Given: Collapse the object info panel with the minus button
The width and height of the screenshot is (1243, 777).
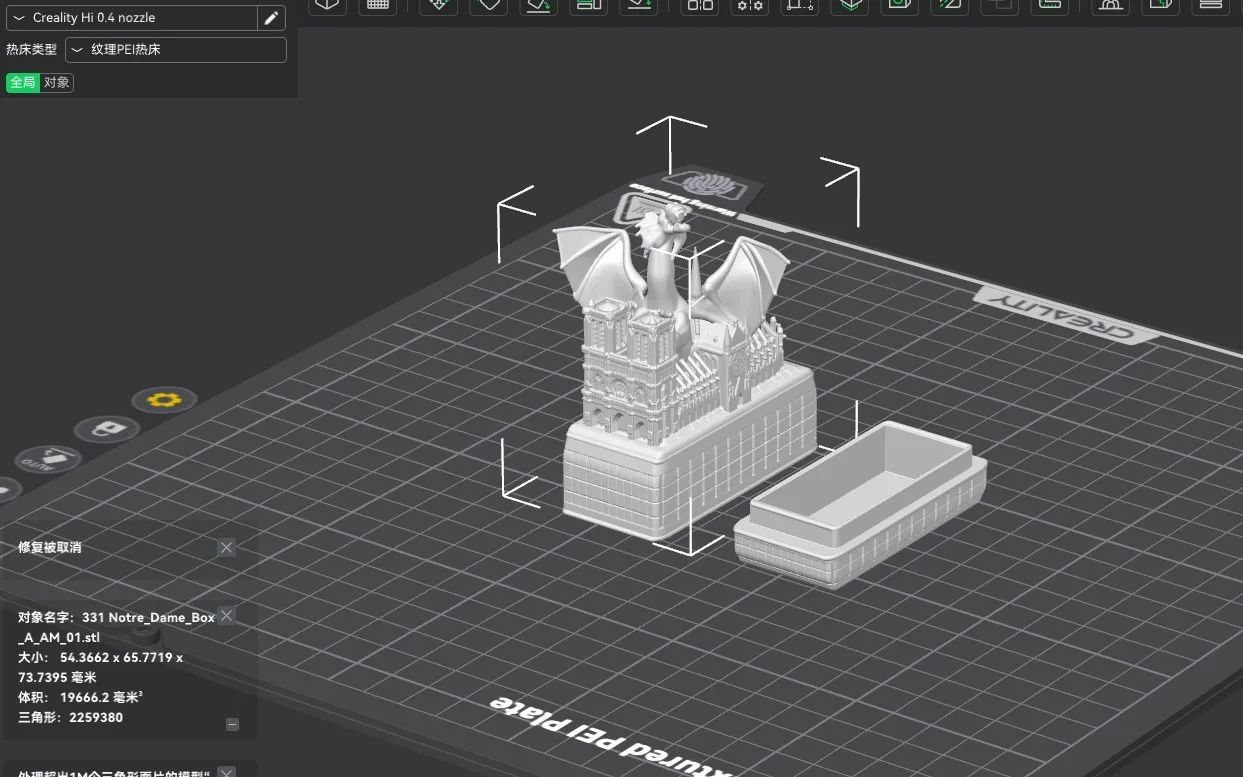Looking at the screenshot, I should (233, 724).
